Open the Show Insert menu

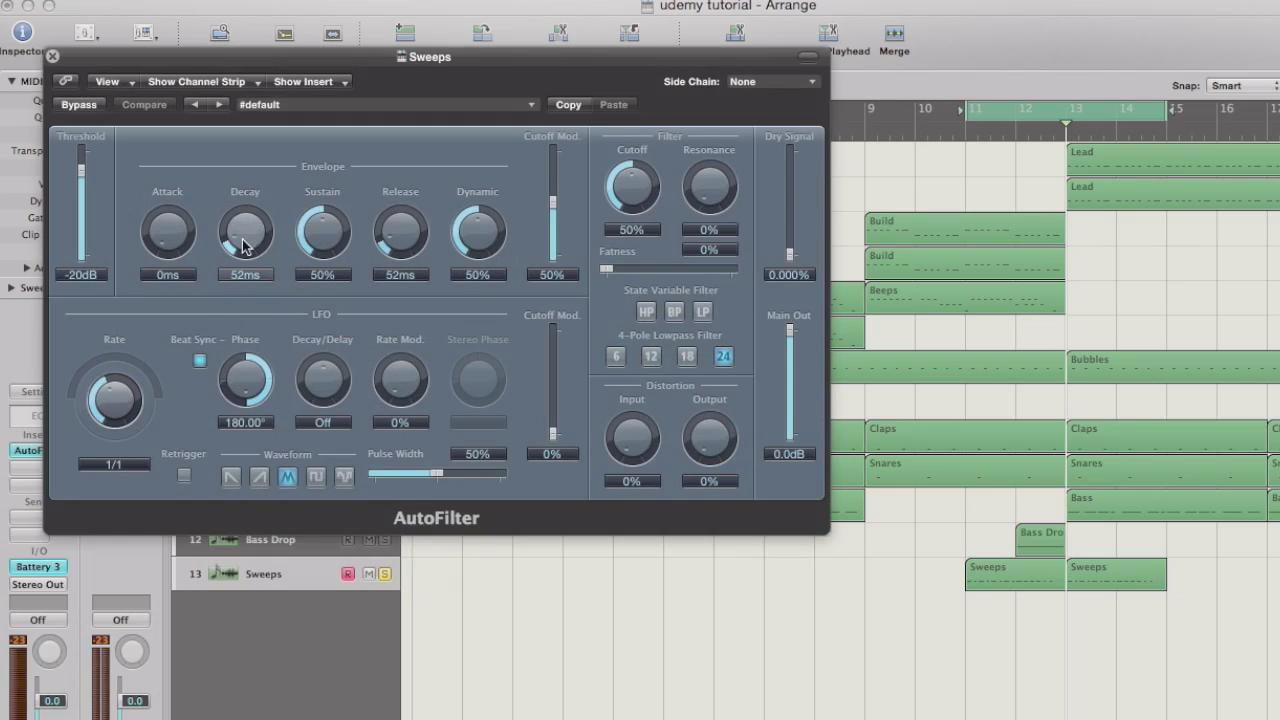coord(303,81)
